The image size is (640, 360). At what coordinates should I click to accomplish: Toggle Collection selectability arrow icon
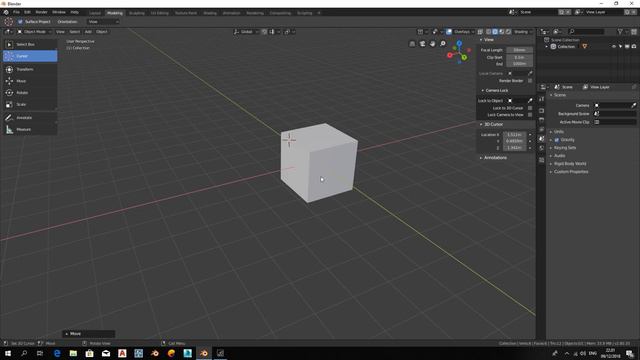coord(620,47)
